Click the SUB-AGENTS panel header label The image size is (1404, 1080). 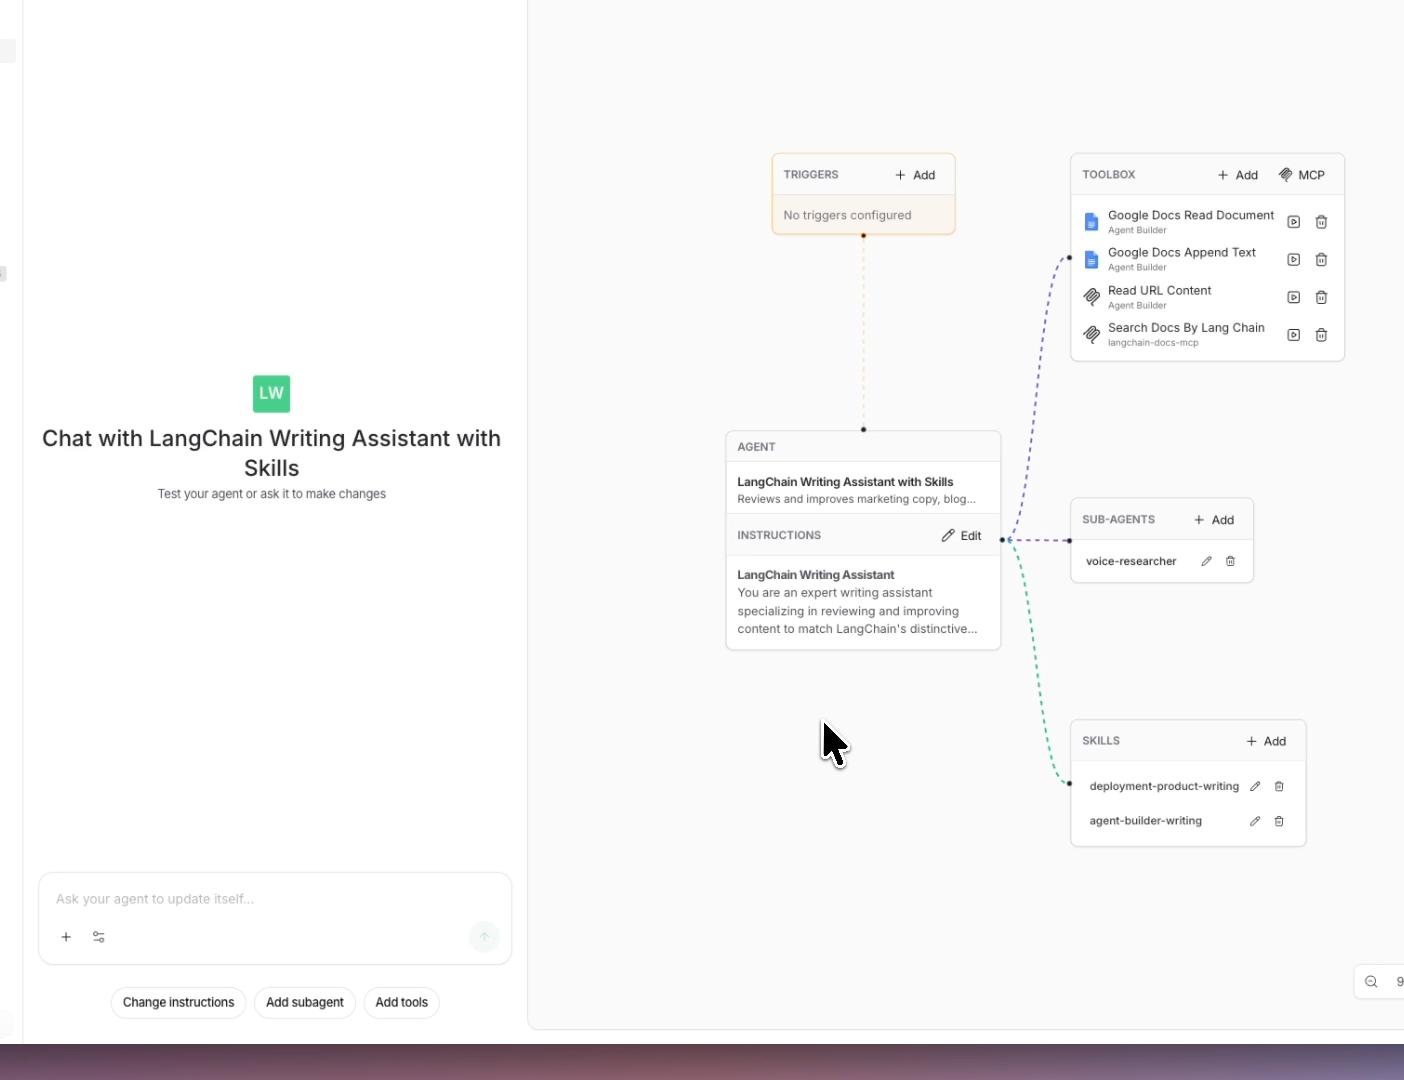[1118, 520]
